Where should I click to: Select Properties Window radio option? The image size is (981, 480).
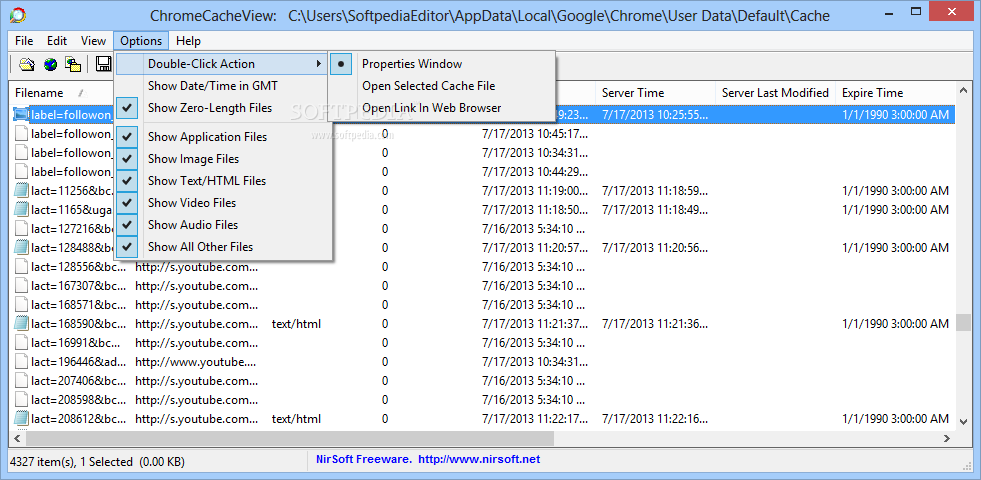pyautogui.click(x=442, y=64)
